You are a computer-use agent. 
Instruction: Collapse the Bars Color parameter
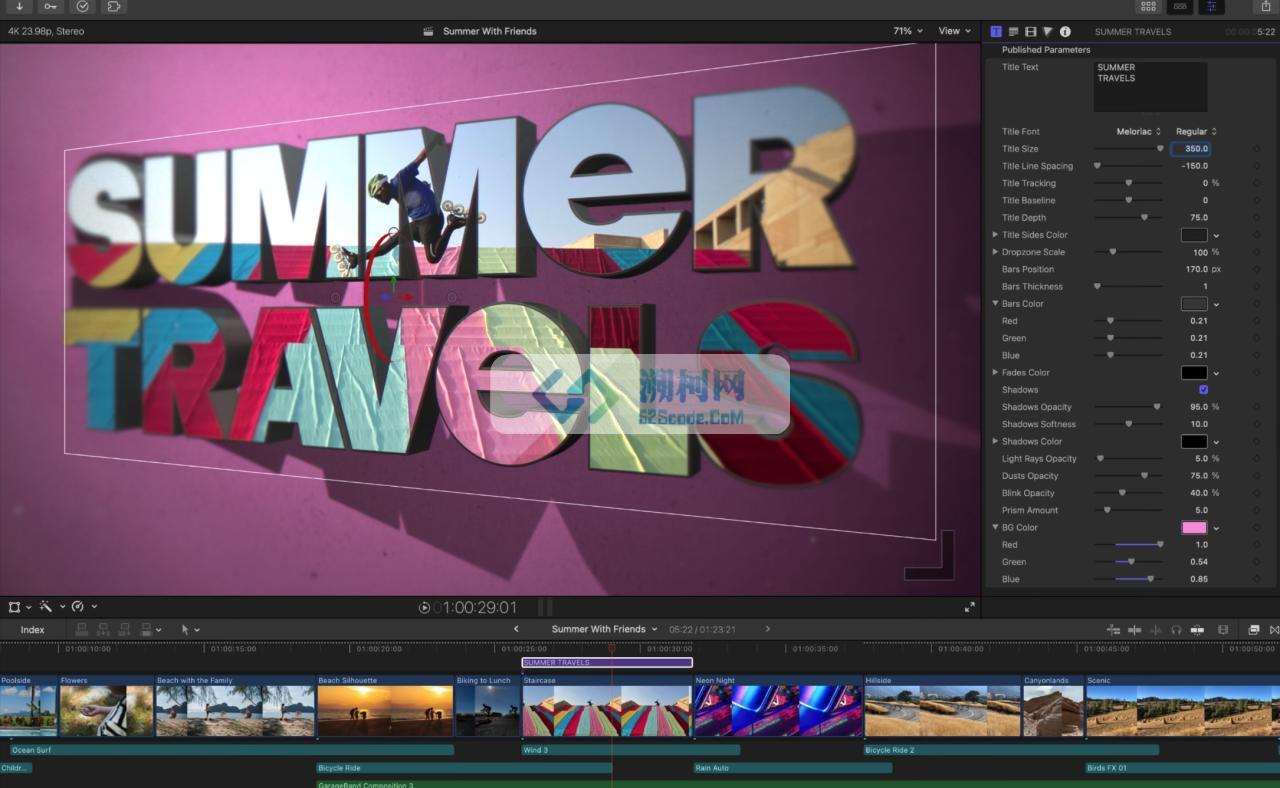995,304
